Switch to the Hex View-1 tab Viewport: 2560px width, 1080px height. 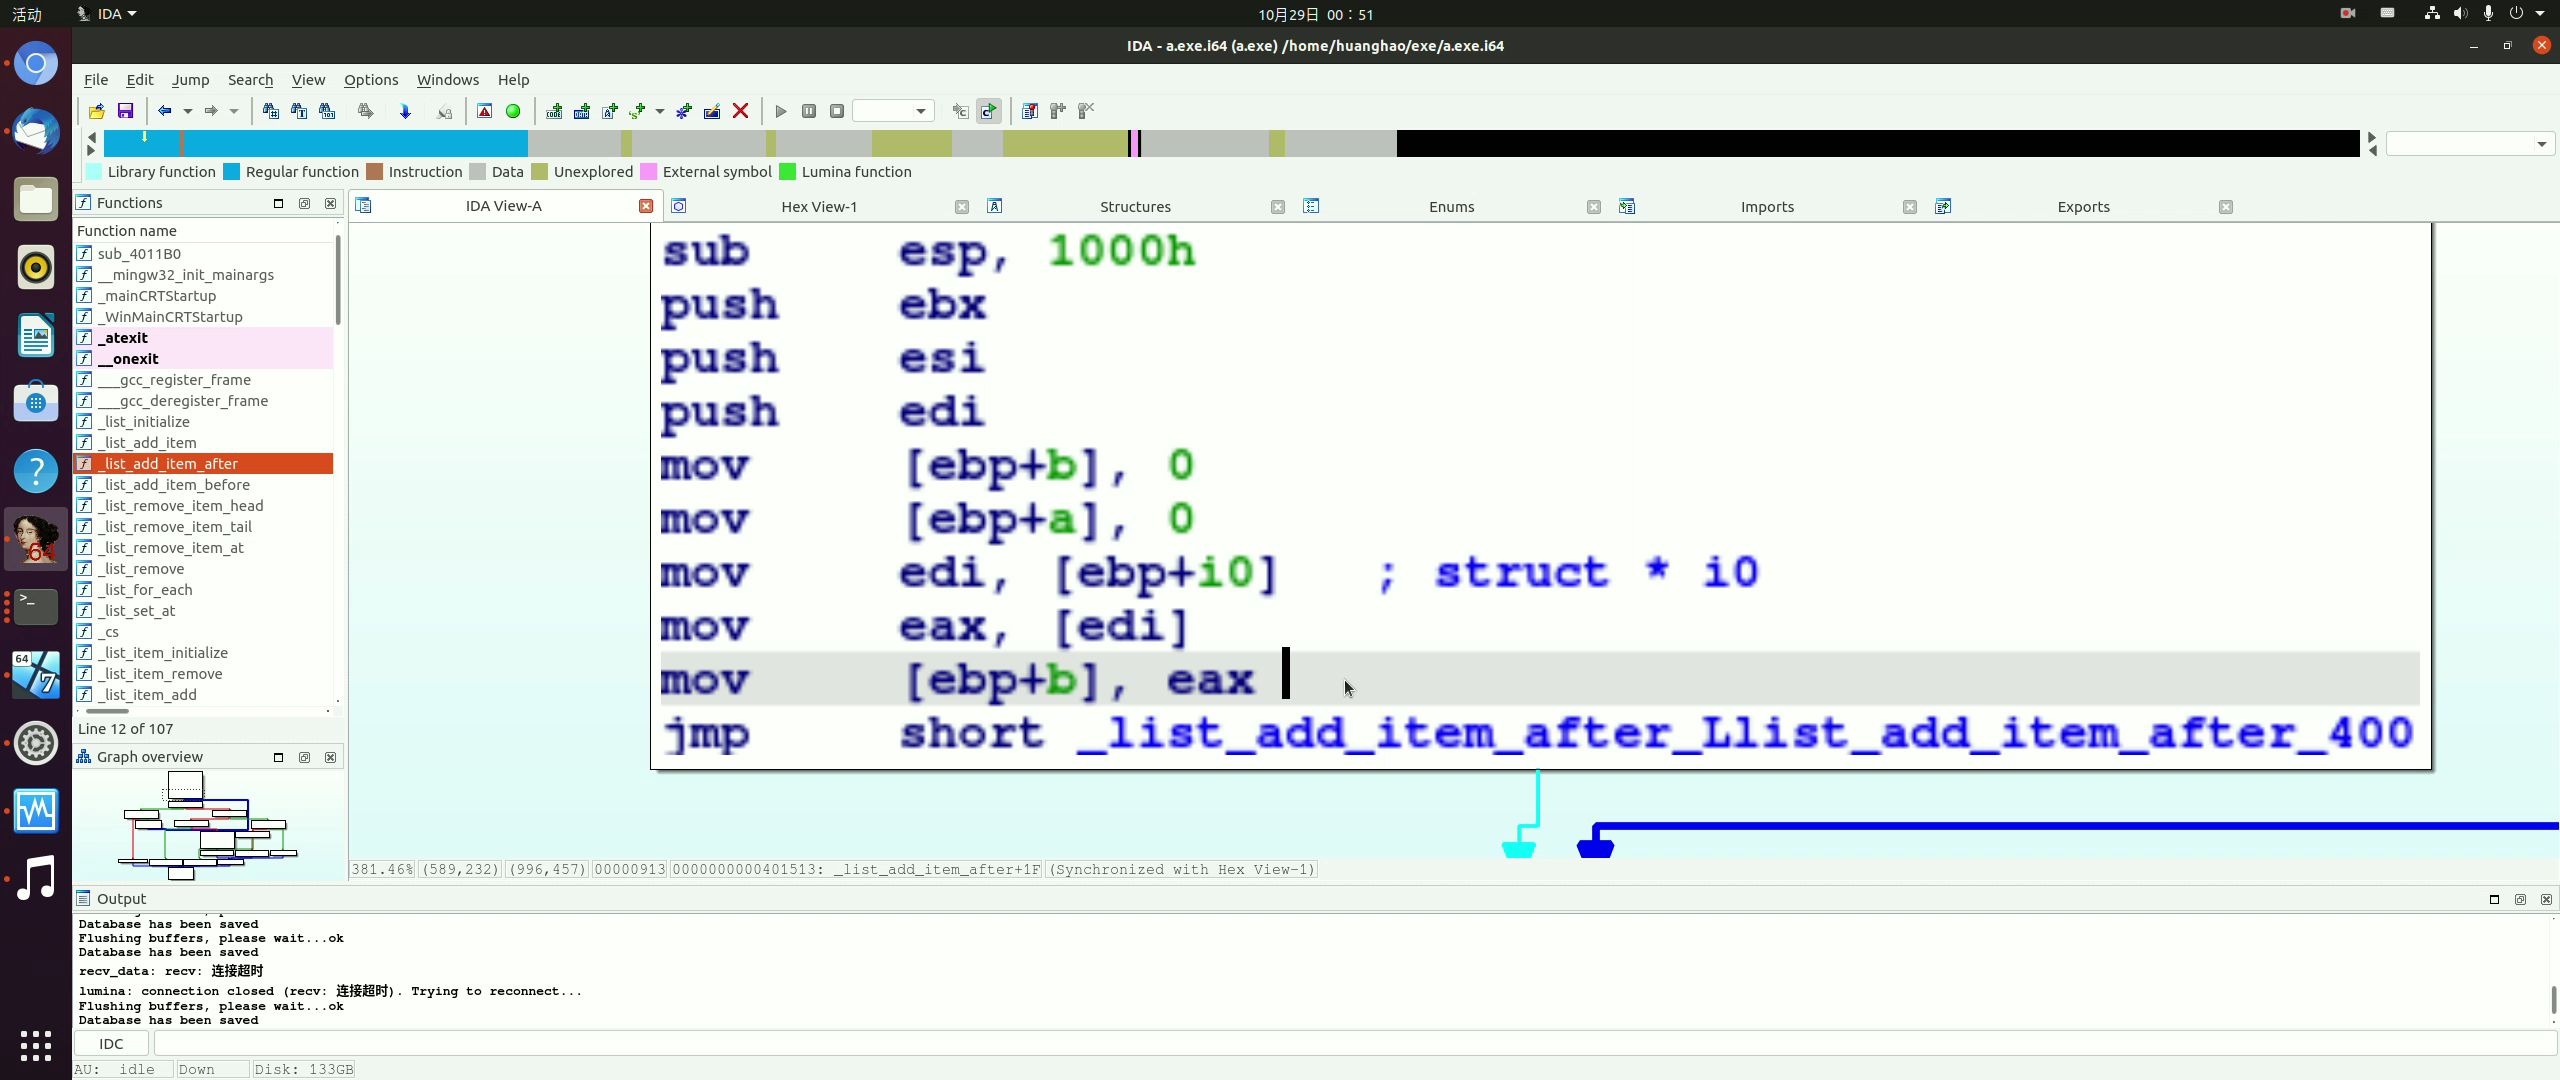pyautogui.click(x=819, y=207)
